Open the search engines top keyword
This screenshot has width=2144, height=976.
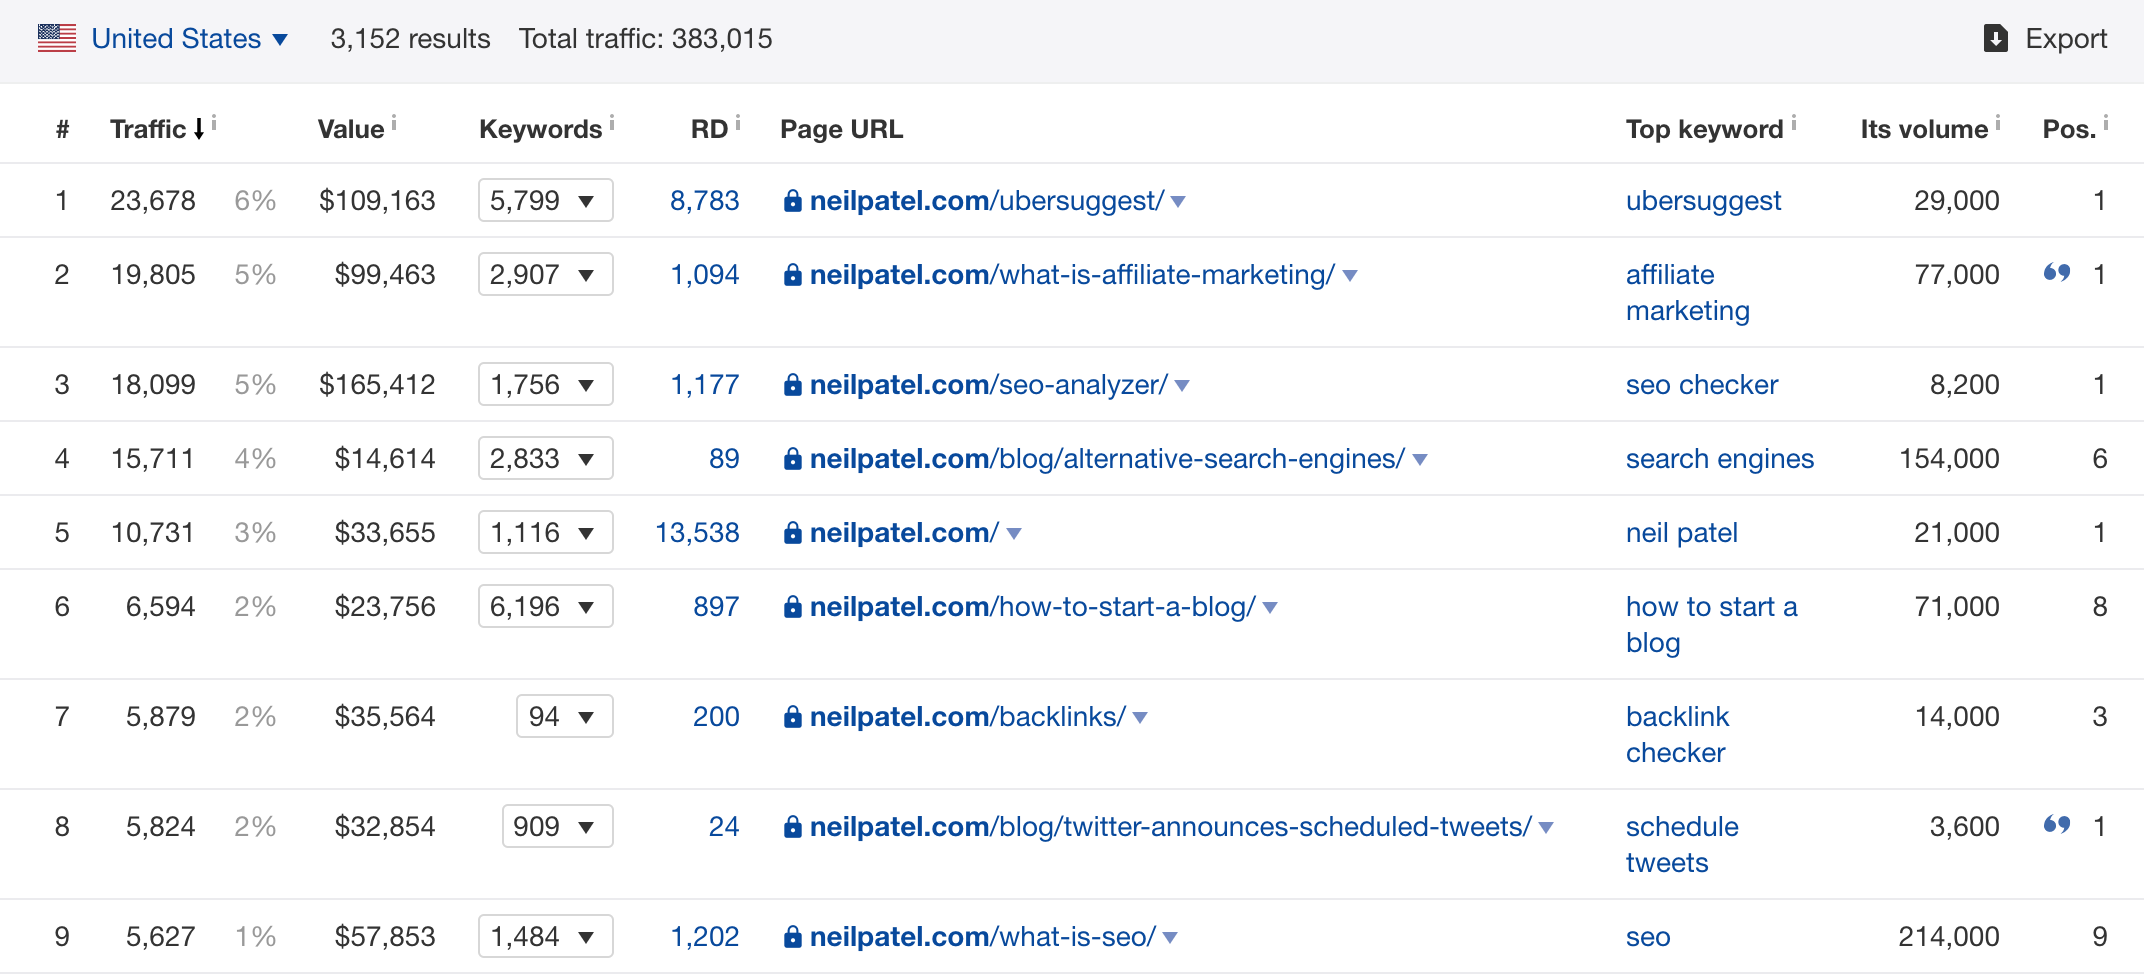click(1720, 459)
